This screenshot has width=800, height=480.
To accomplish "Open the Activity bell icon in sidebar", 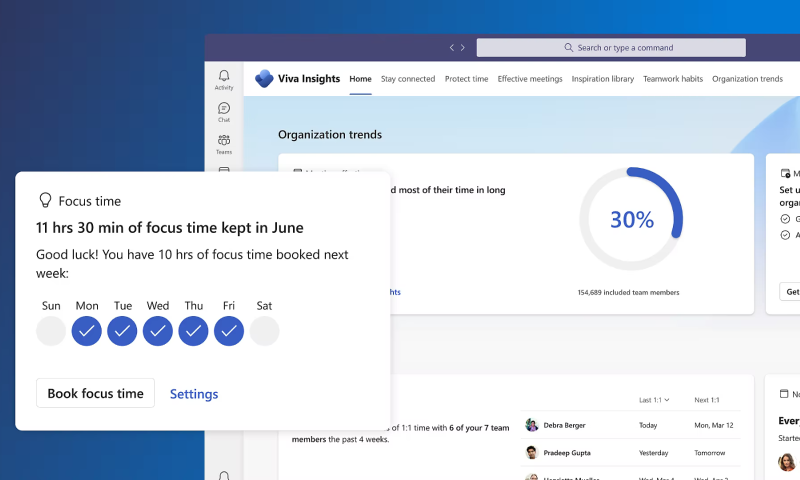I will 223,76.
